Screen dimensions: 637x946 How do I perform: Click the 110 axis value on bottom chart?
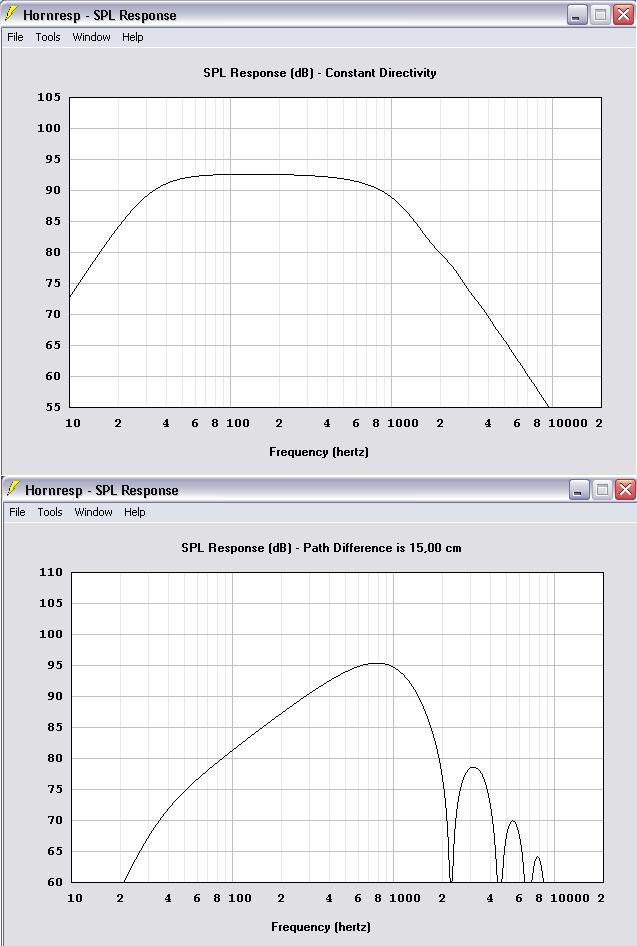tap(51, 572)
